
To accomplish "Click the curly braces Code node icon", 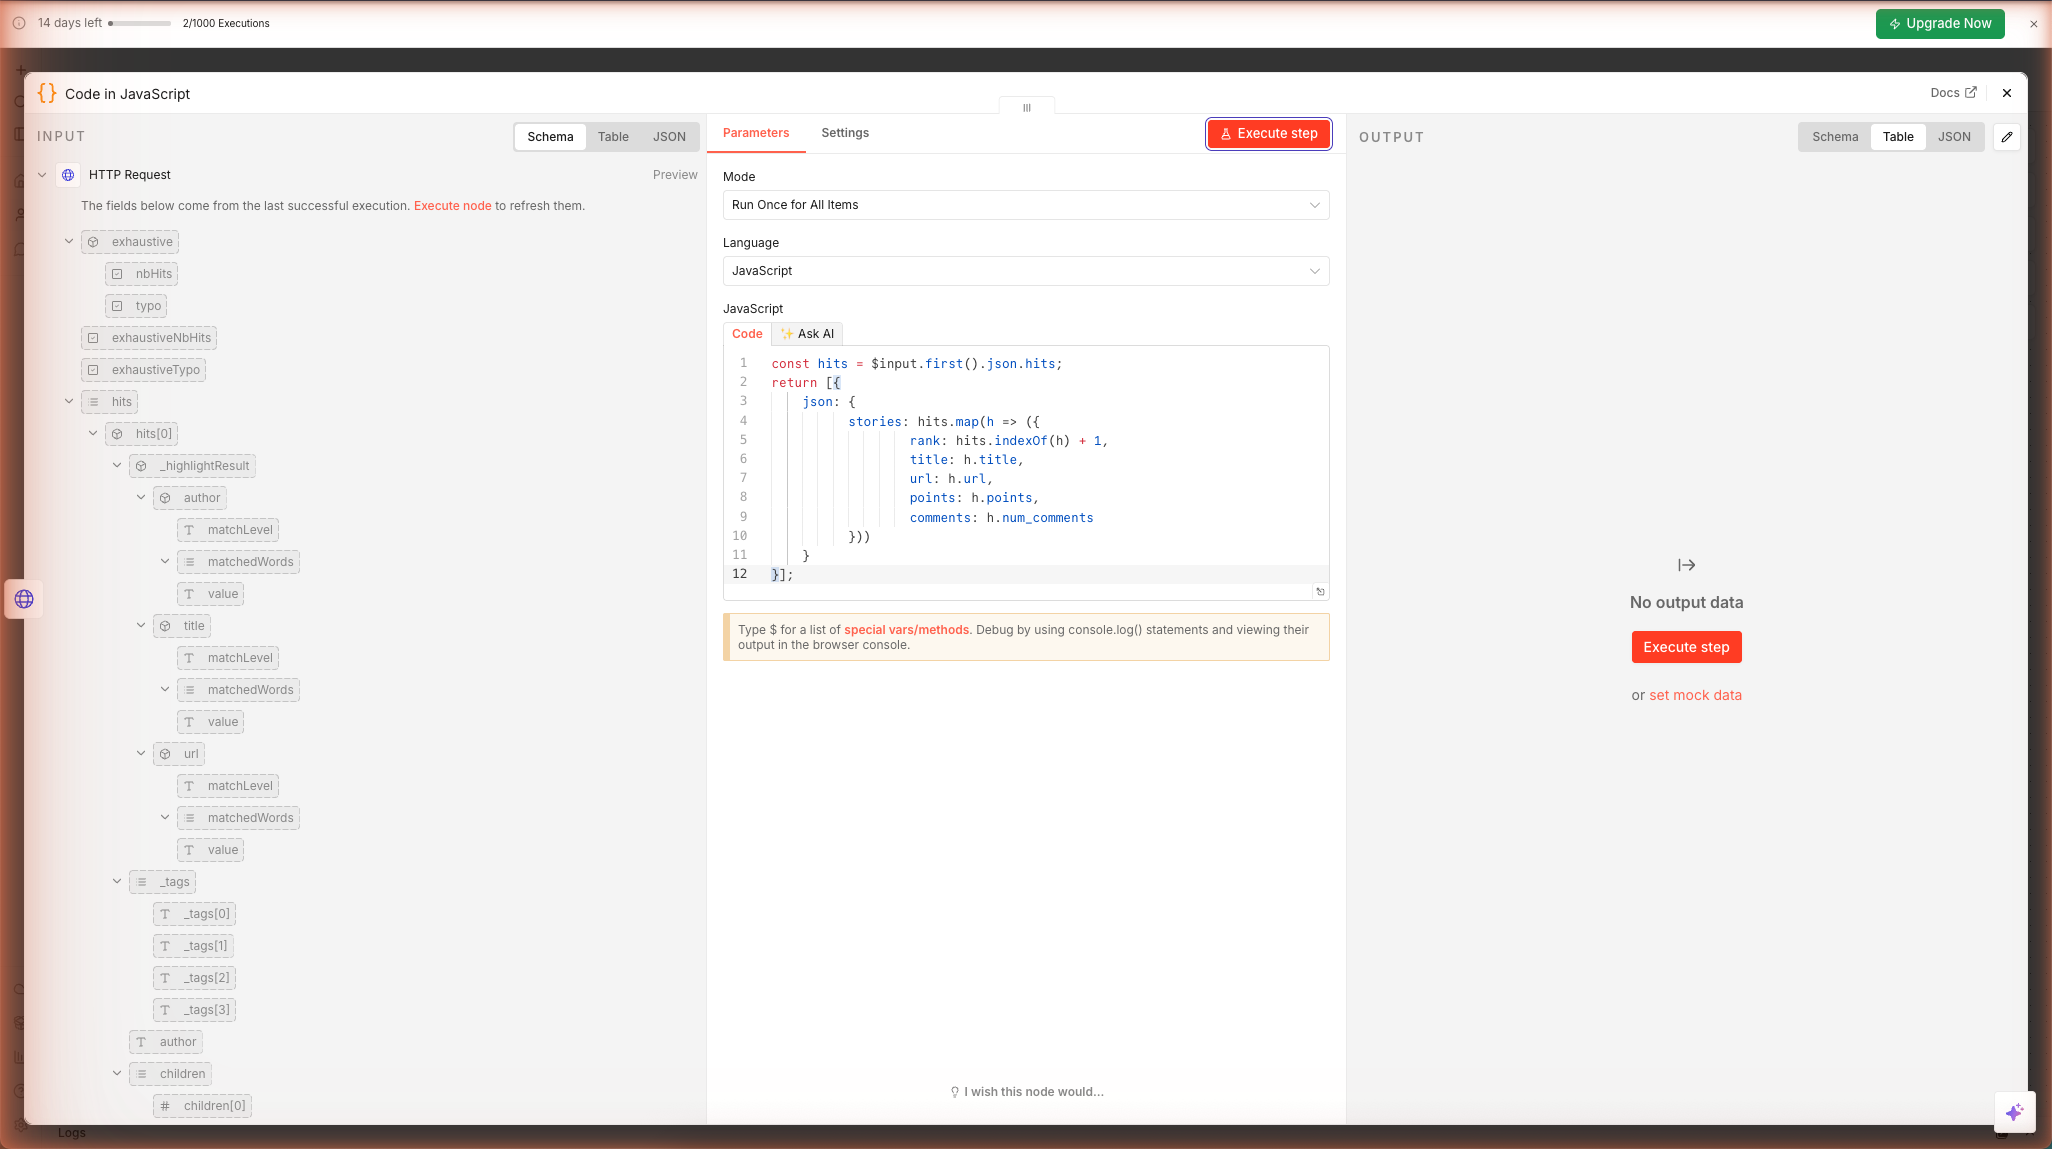I will (47, 93).
